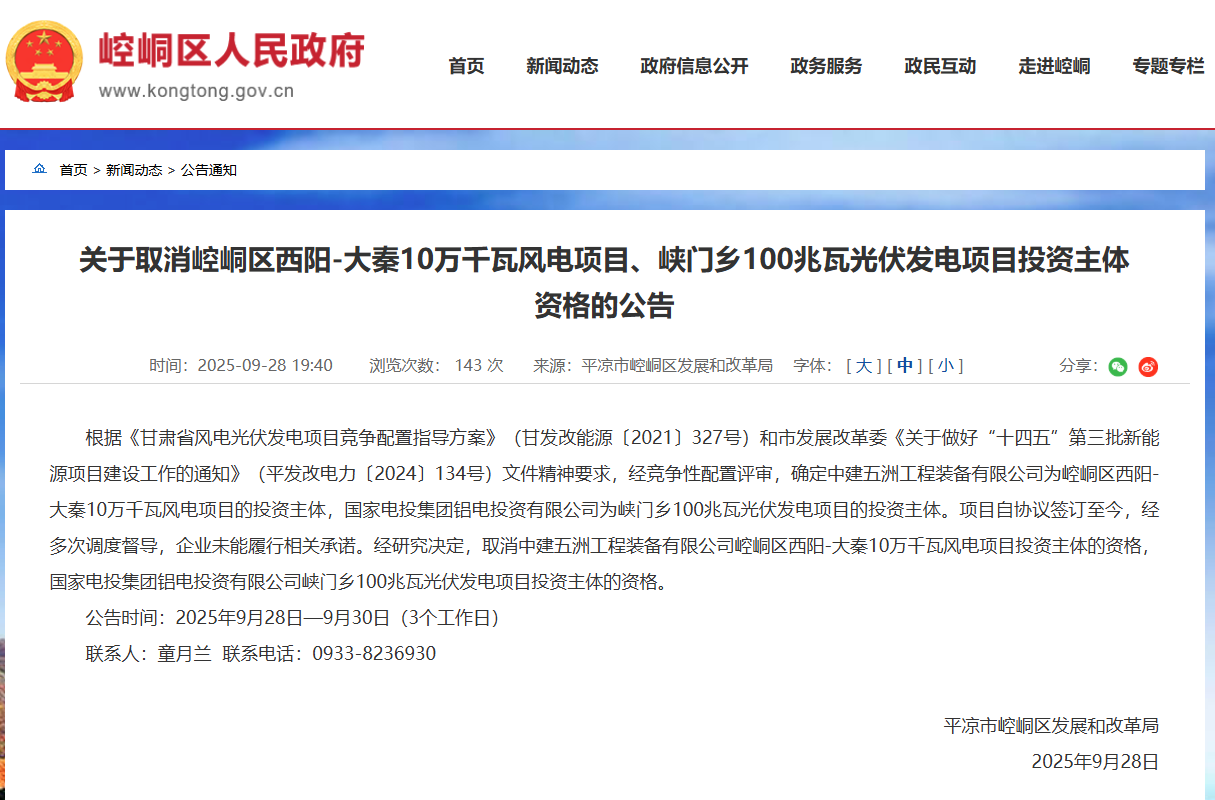Click the 分享 label
This screenshot has width=1215, height=800.
[1079, 366]
